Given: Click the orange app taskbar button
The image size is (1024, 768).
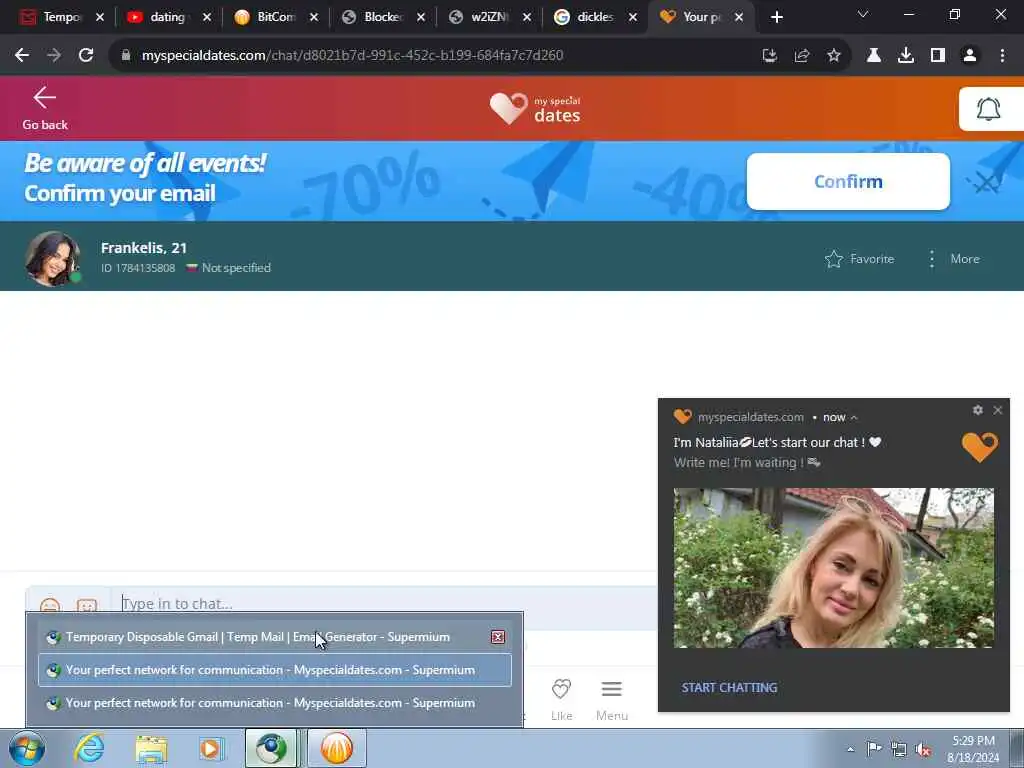Looking at the screenshot, I should 336,748.
